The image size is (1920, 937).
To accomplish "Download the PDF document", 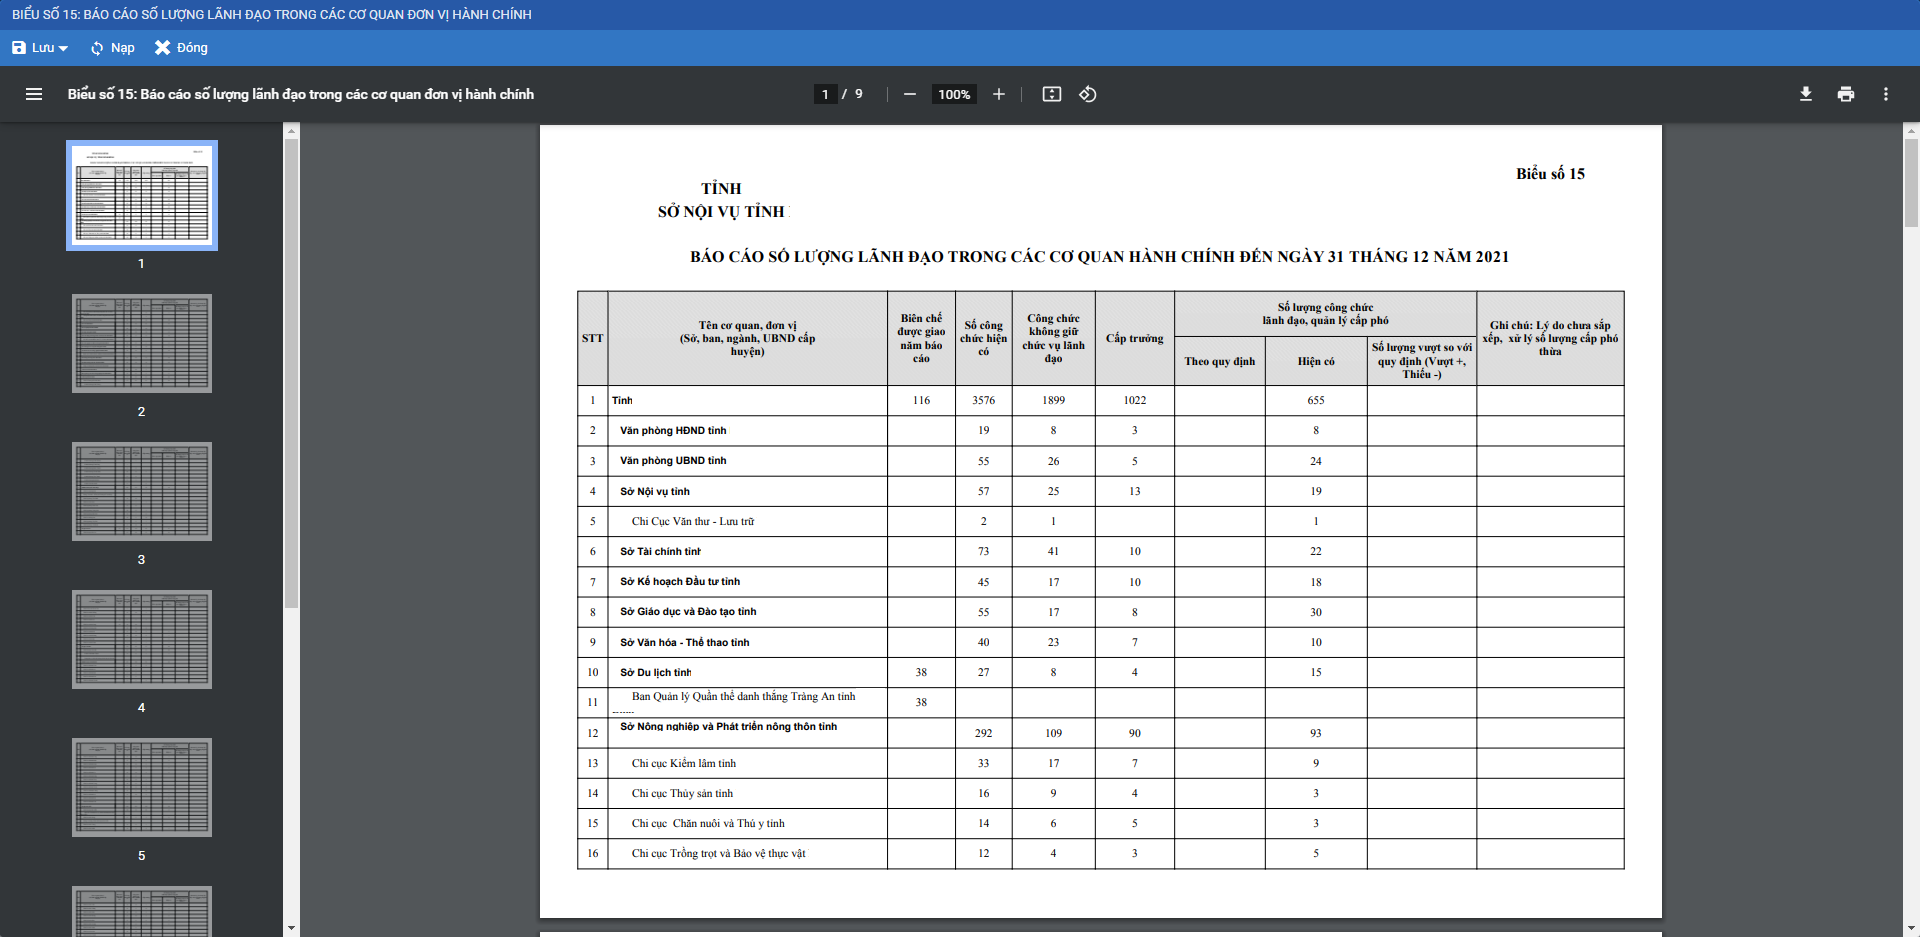I will tap(1805, 94).
